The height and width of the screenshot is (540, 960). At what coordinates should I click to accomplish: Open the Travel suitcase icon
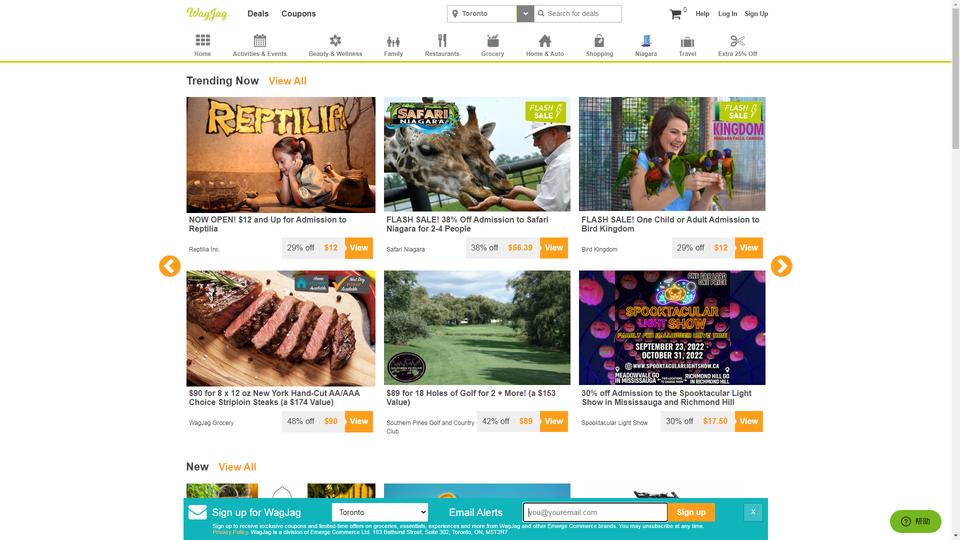[x=687, y=41]
